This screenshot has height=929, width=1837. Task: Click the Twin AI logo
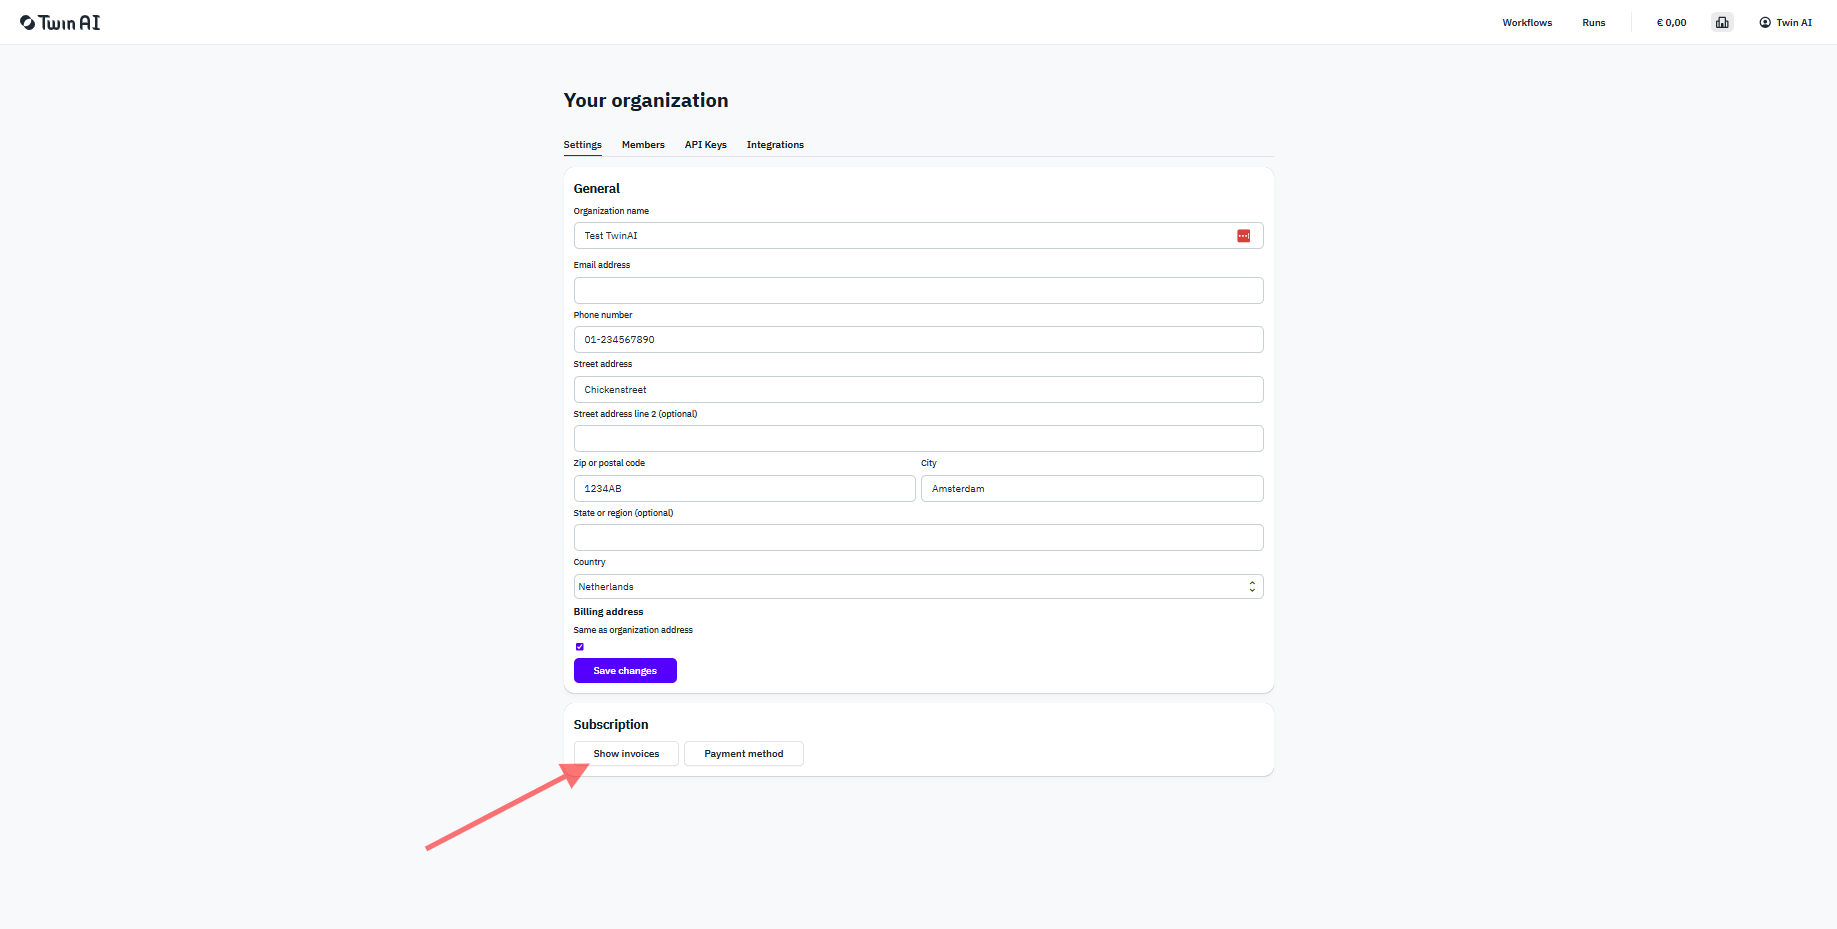60,22
